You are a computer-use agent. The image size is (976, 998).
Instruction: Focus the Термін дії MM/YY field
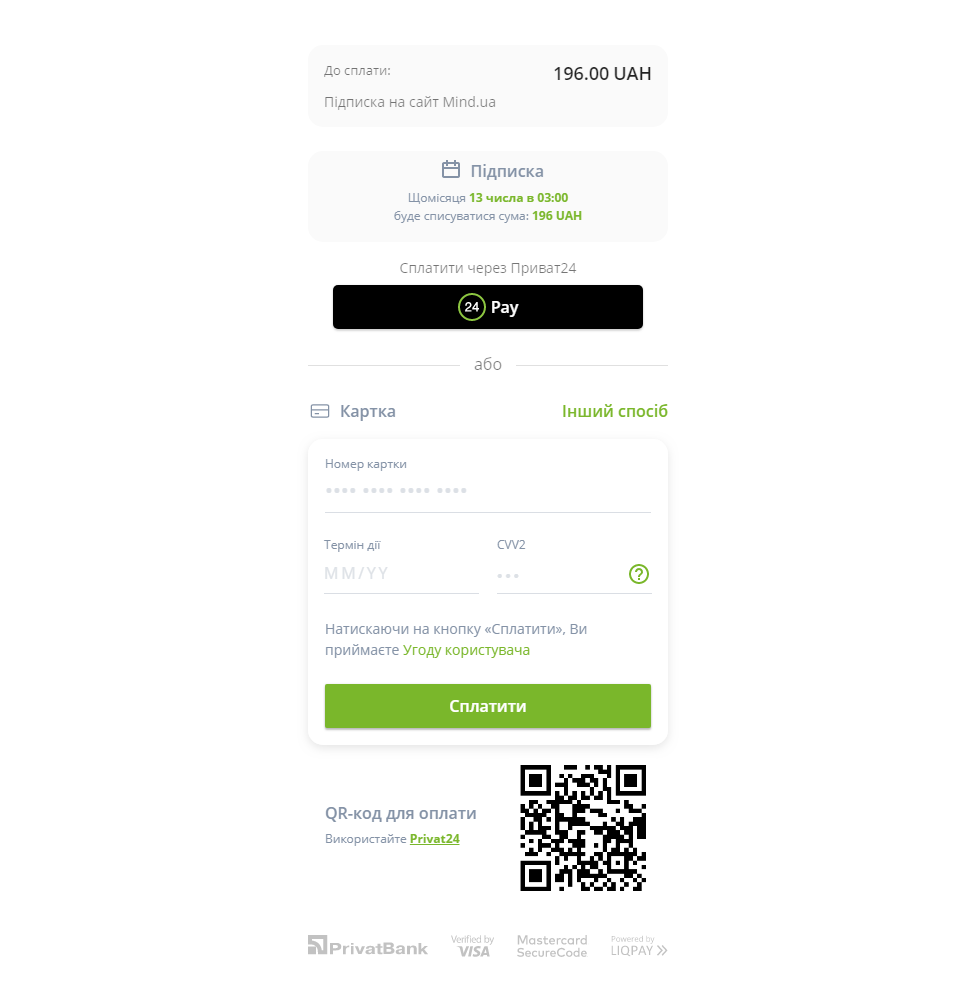[401, 574]
